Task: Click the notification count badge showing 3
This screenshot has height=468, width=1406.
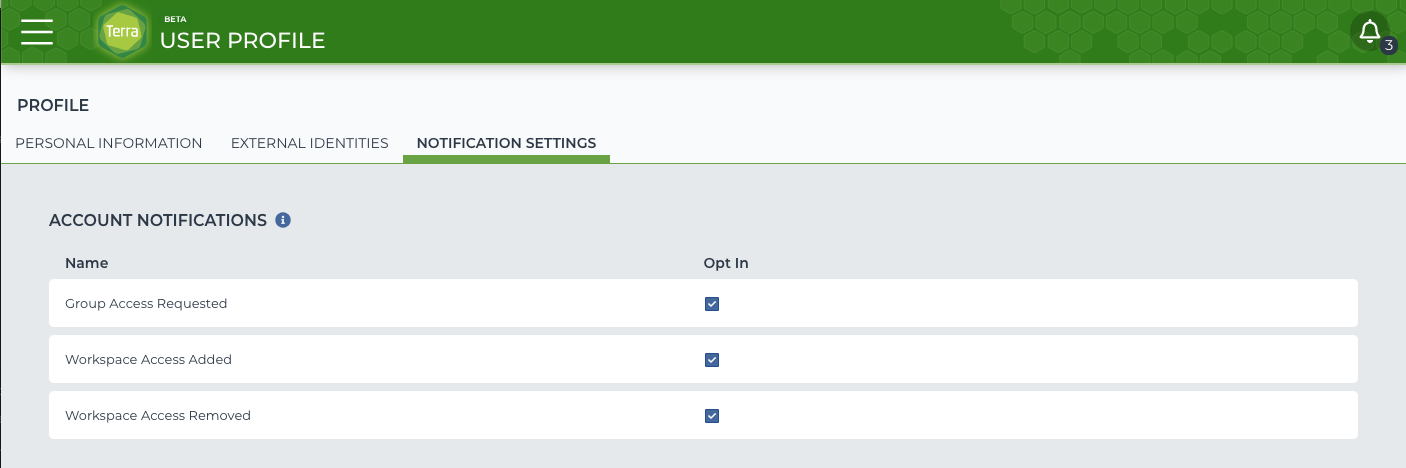Action: click(x=1388, y=45)
